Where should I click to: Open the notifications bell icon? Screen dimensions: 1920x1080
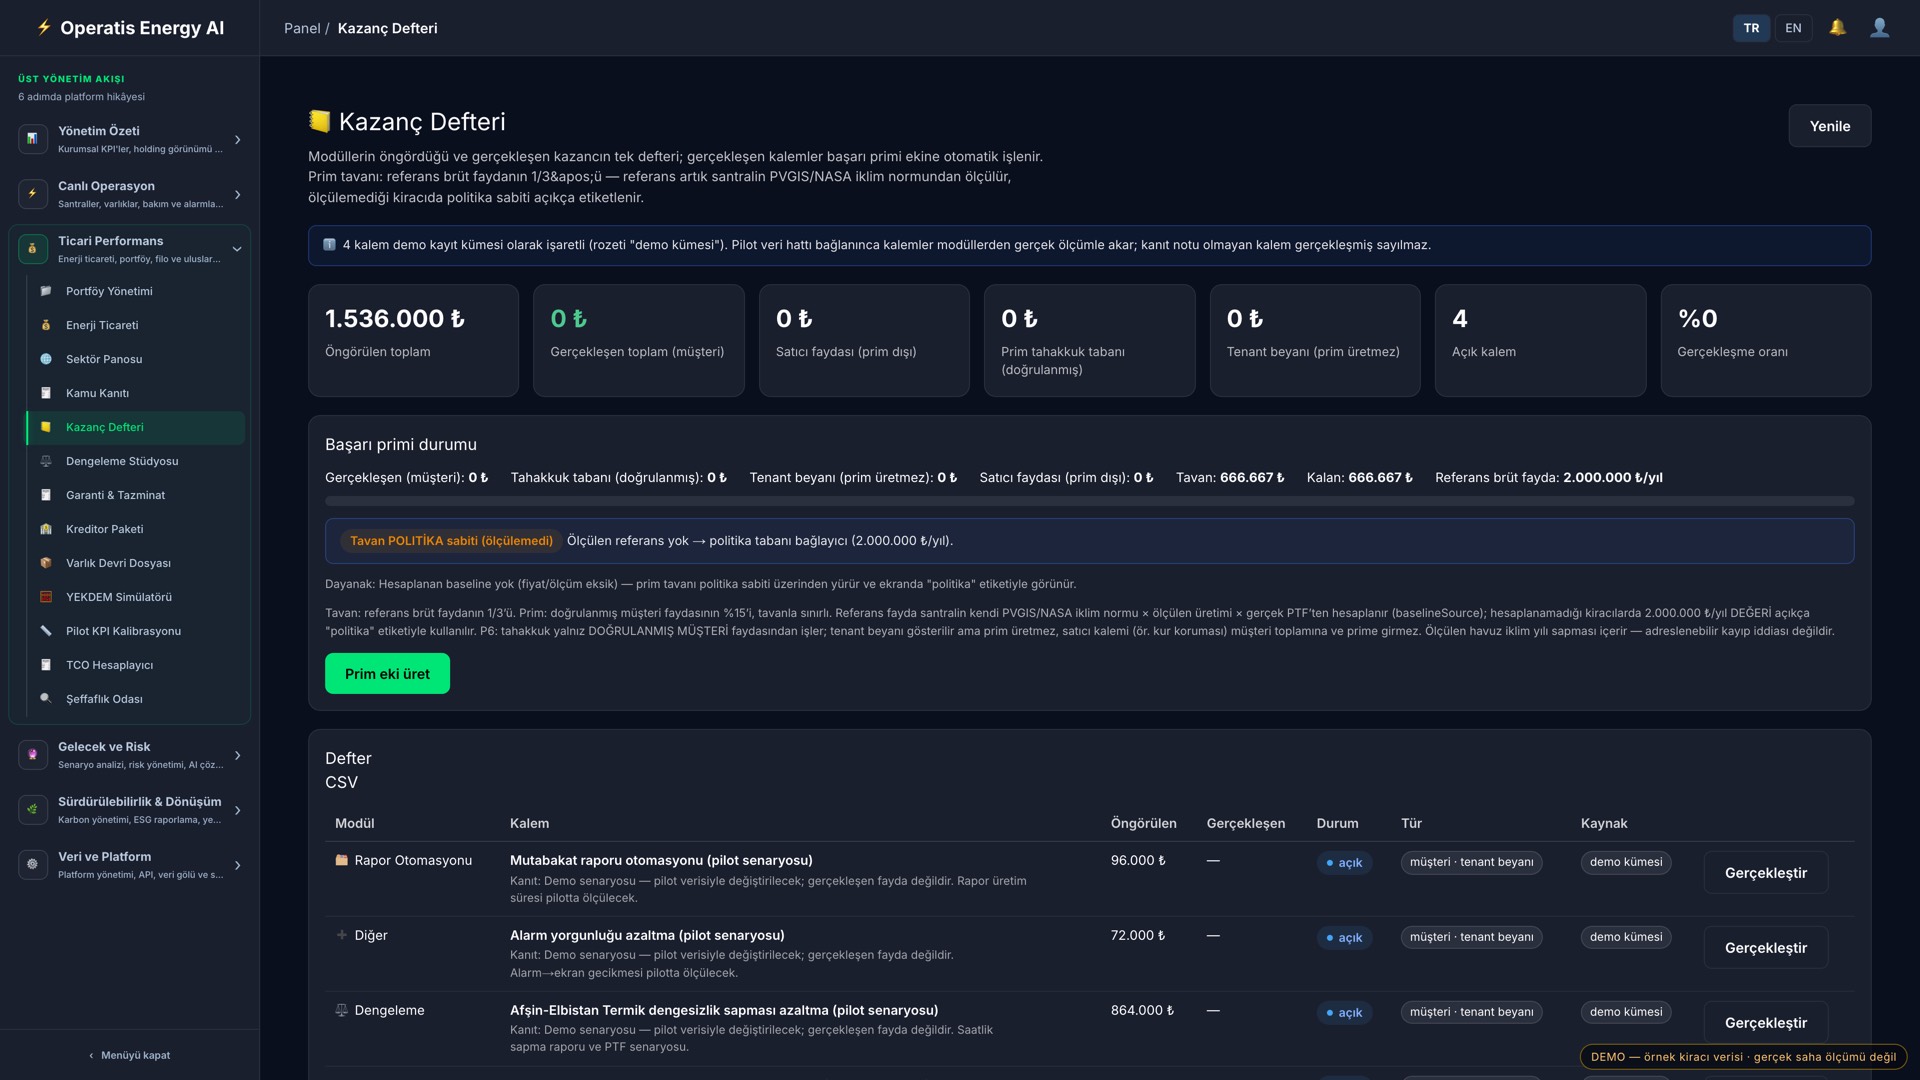pos(1837,28)
